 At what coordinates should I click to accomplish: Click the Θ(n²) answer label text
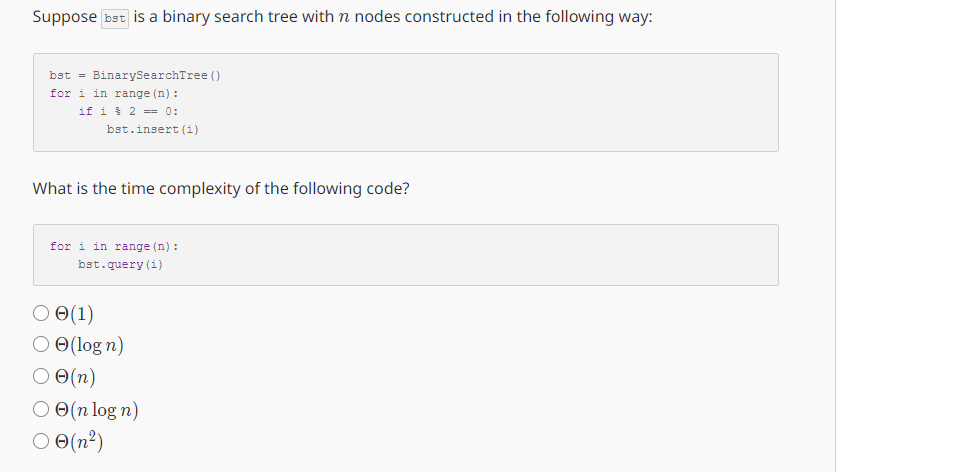[x=79, y=442]
